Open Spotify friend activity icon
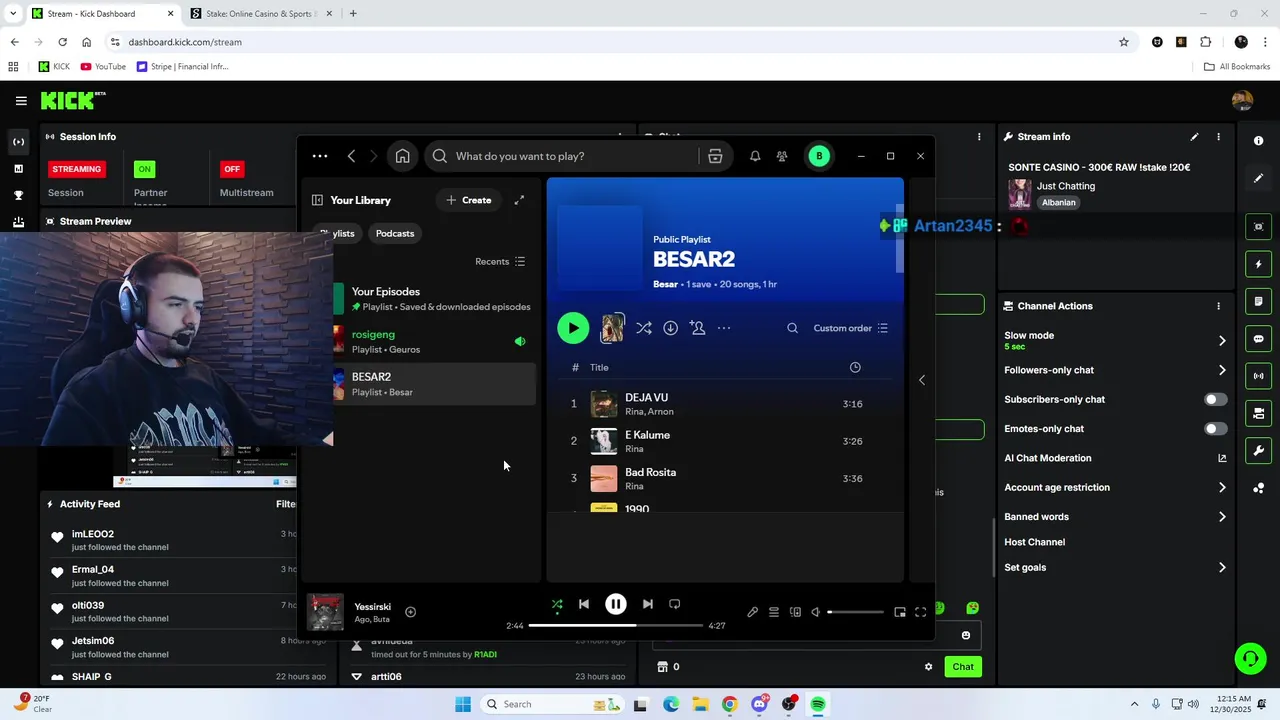Screen dimensions: 1280x720 (x=782, y=156)
